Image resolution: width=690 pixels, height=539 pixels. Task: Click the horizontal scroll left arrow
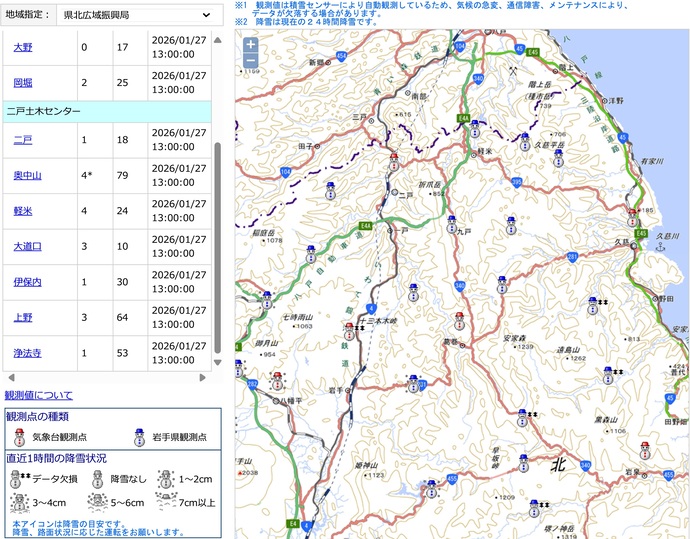11,378
